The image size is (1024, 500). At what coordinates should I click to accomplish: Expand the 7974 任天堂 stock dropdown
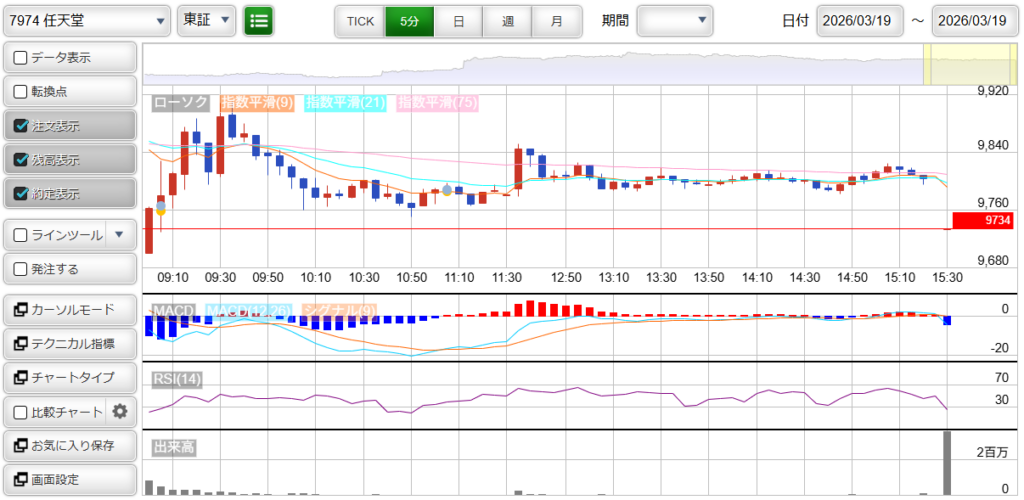87,20
